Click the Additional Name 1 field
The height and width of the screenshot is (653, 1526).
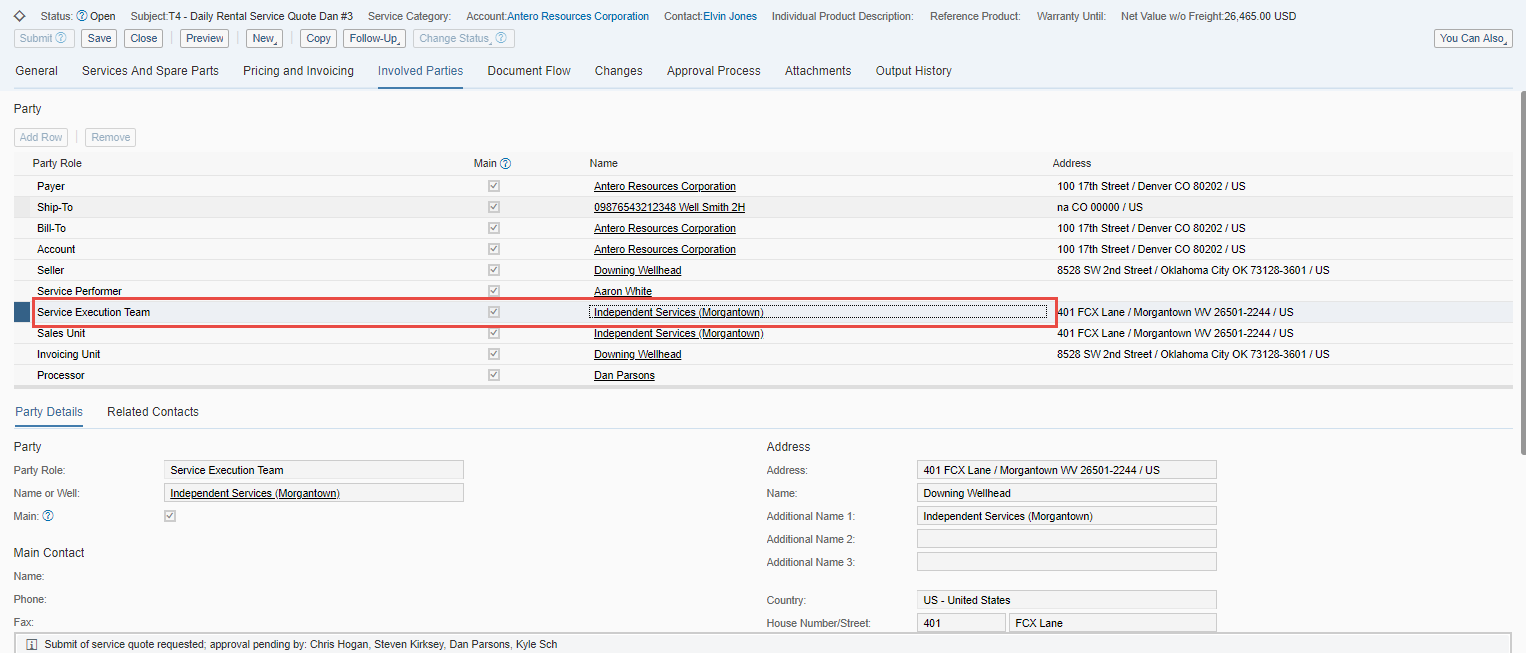(x=1066, y=516)
